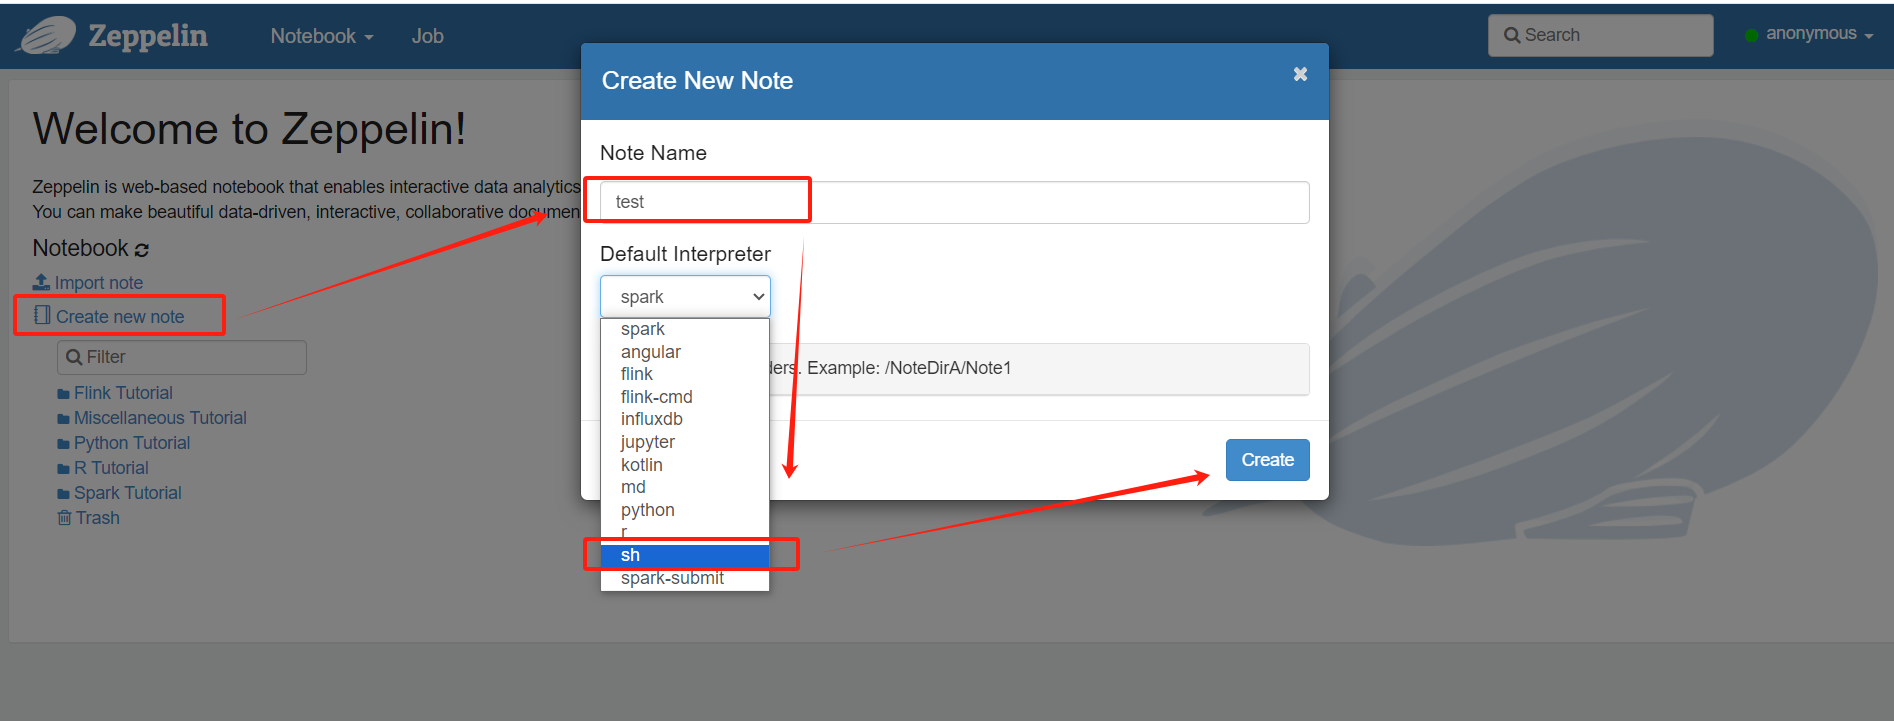Image resolution: width=1894 pixels, height=721 pixels.
Task: Click the Import note link
Action: 98,283
